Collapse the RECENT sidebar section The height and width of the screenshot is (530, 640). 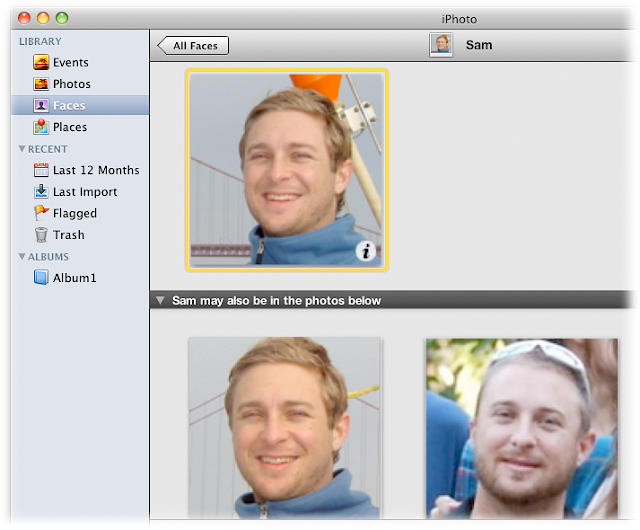22,149
